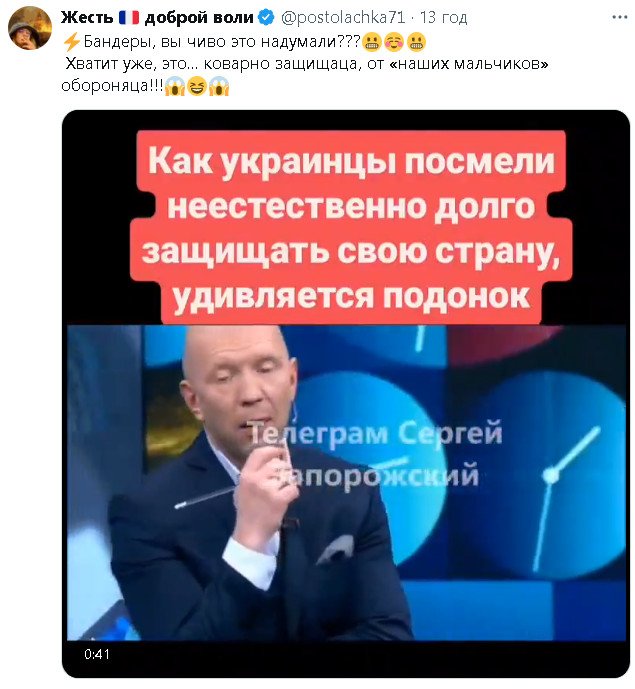The width and height of the screenshot is (635, 689).
Task: Click the blue verified badge next to the name
Action: coord(266,18)
